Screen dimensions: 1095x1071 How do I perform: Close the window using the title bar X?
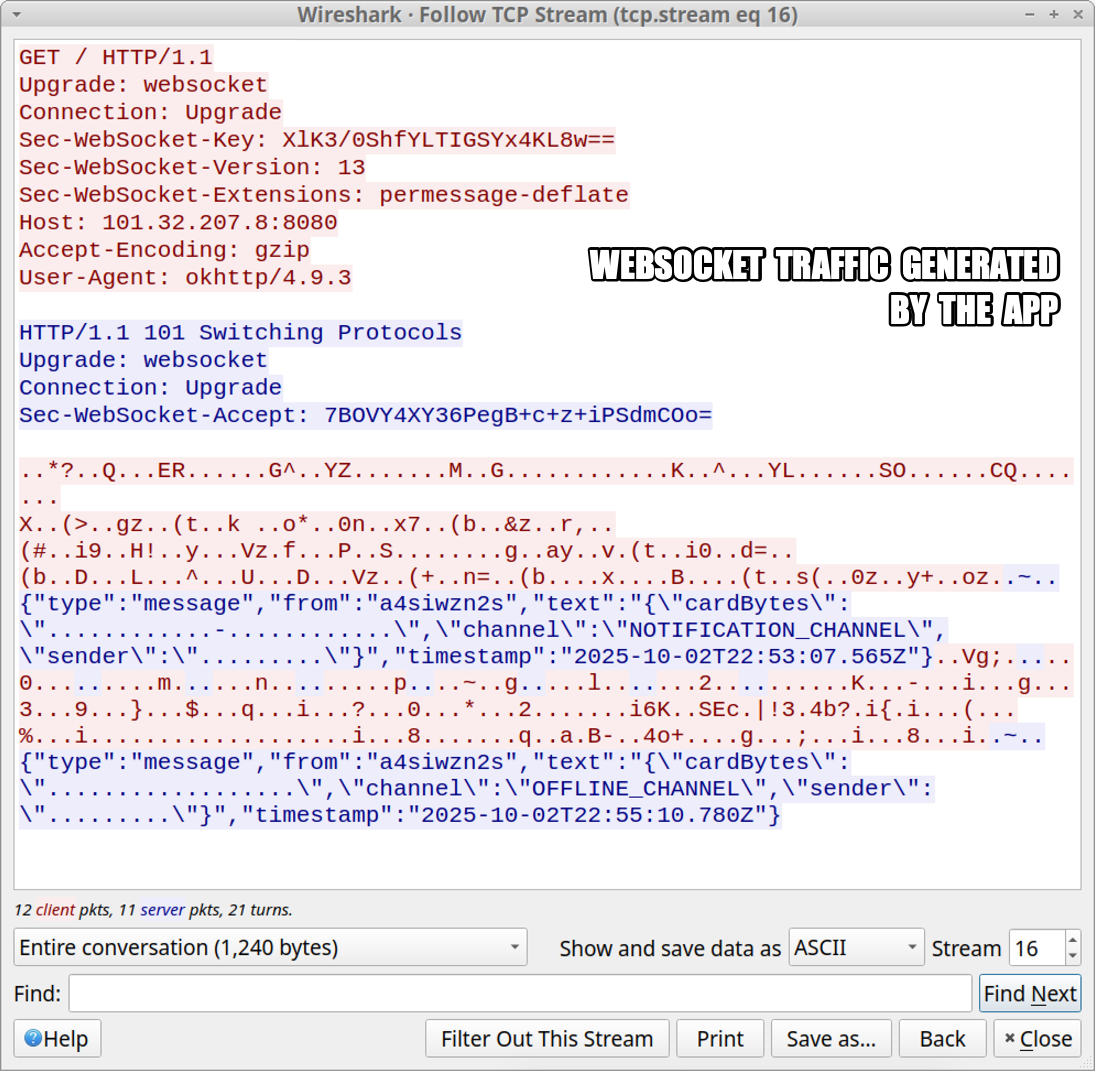click(1076, 15)
